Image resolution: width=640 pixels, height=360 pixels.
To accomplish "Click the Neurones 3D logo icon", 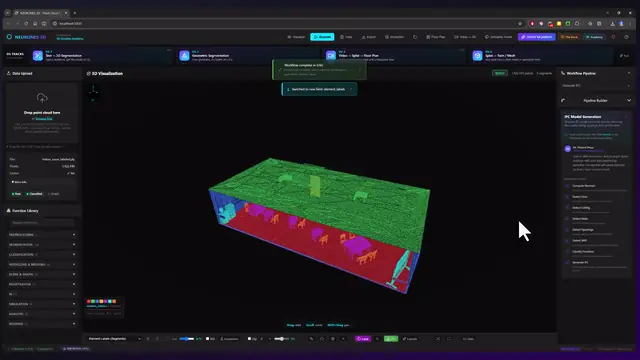I will [9, 37].
